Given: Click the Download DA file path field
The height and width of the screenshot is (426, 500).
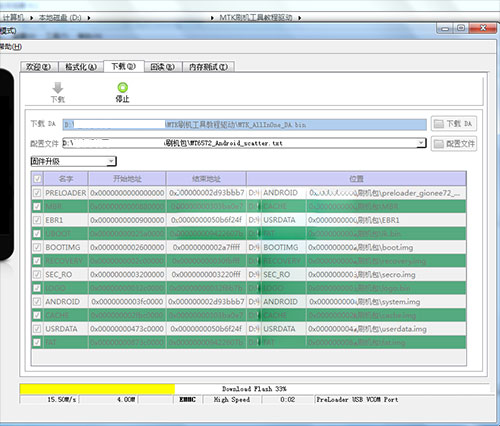Looking at the screenshot, I should point(245,124).
